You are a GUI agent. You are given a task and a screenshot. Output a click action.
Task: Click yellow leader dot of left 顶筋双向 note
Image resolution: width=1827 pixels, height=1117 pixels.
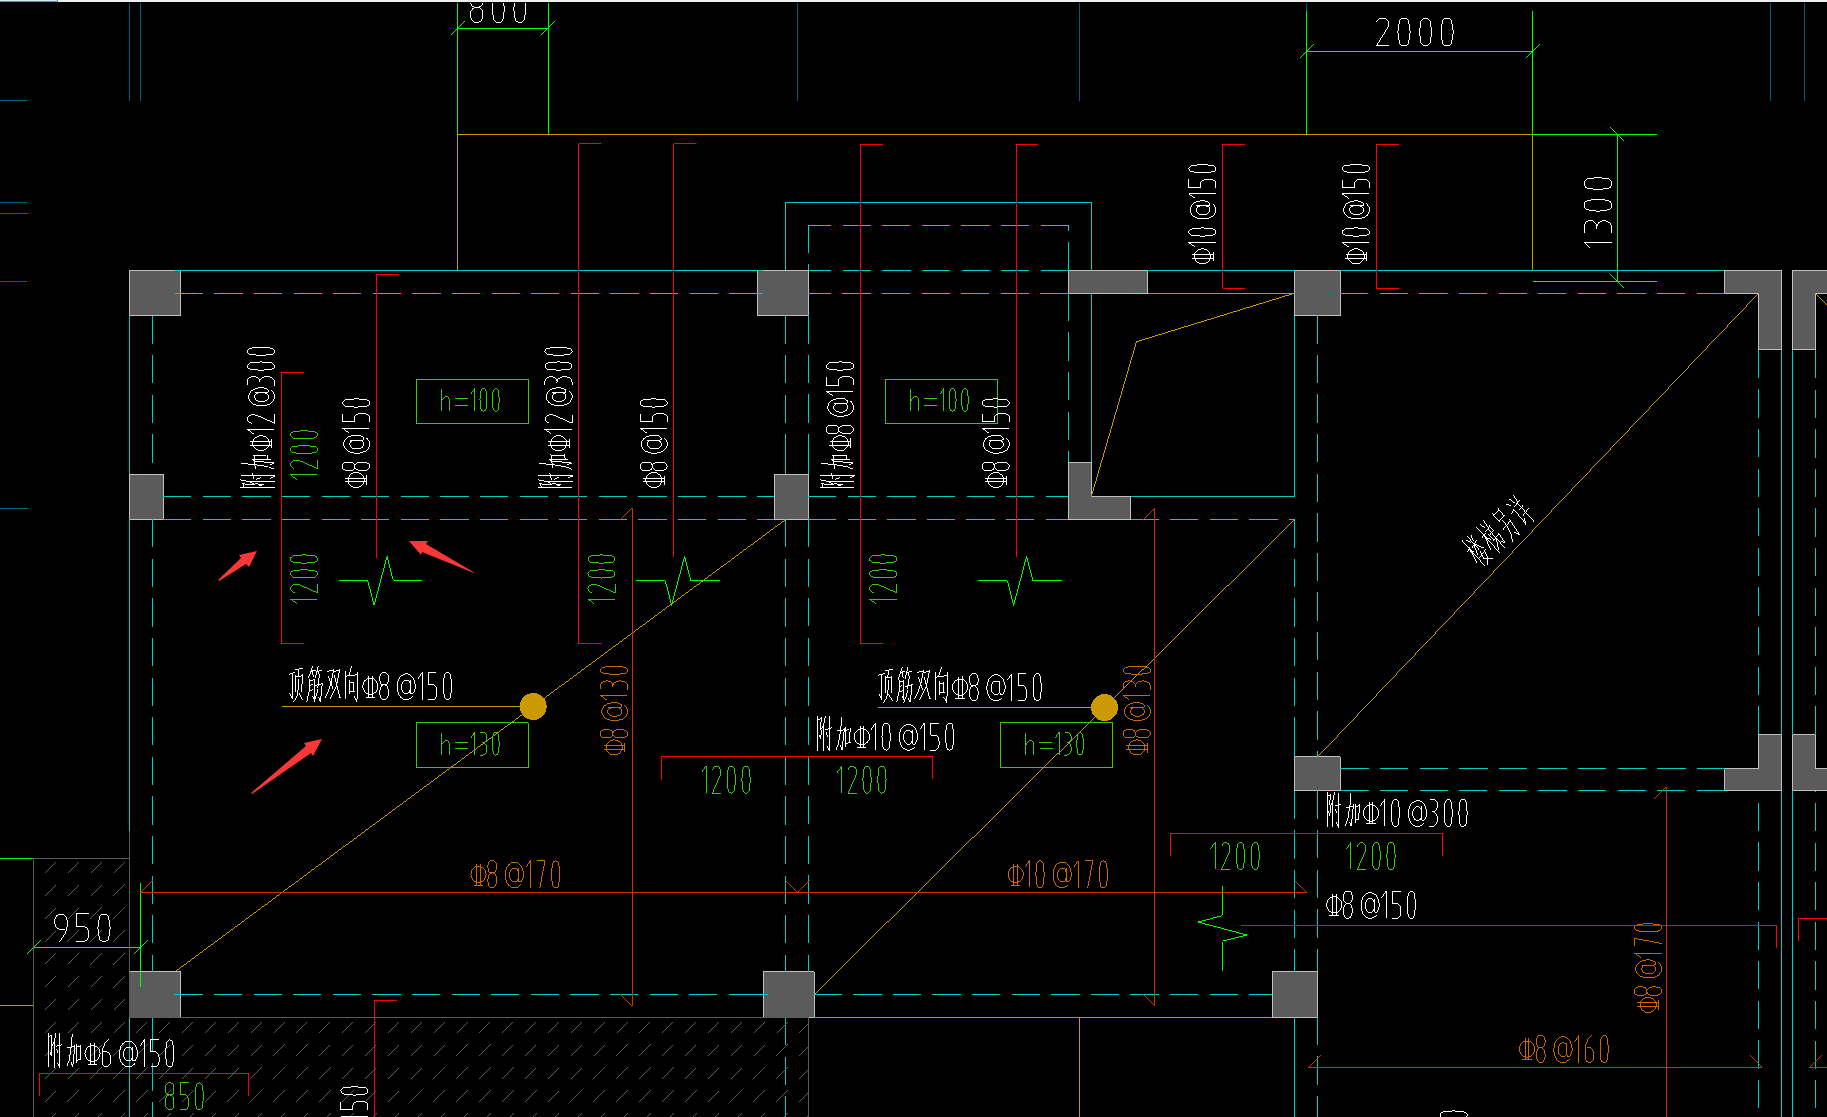533,707
